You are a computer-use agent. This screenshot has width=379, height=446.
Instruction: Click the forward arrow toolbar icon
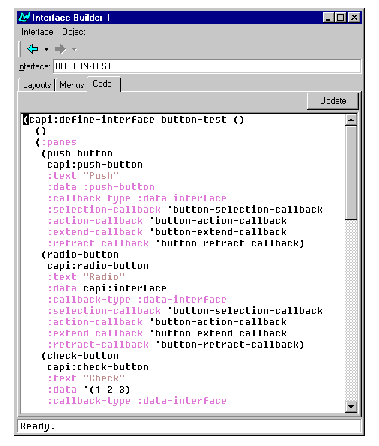60,49
